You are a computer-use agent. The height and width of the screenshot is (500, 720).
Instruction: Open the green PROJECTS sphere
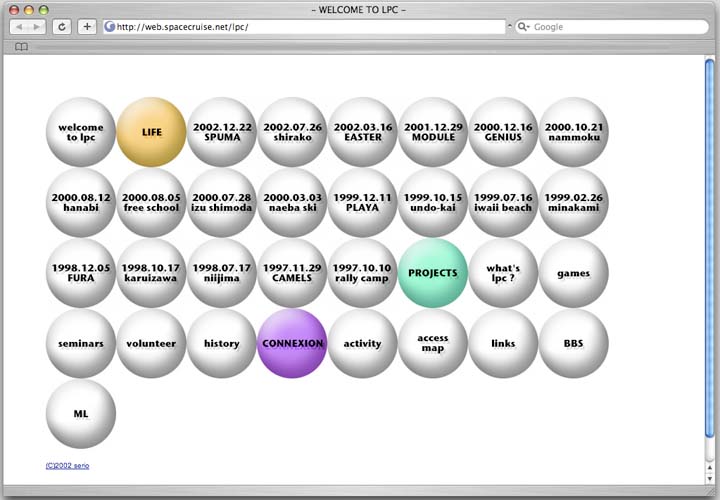[x=433, y=273]
